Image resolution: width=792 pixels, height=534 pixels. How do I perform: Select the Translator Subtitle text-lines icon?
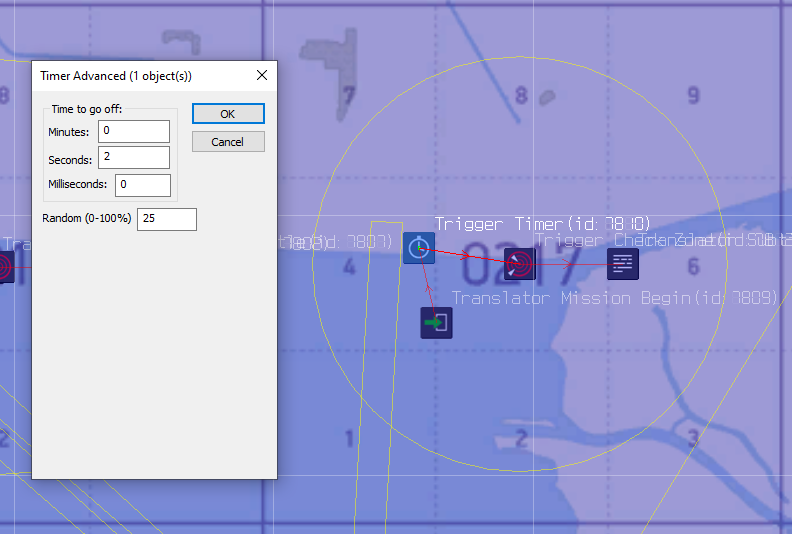click(623, 264)
